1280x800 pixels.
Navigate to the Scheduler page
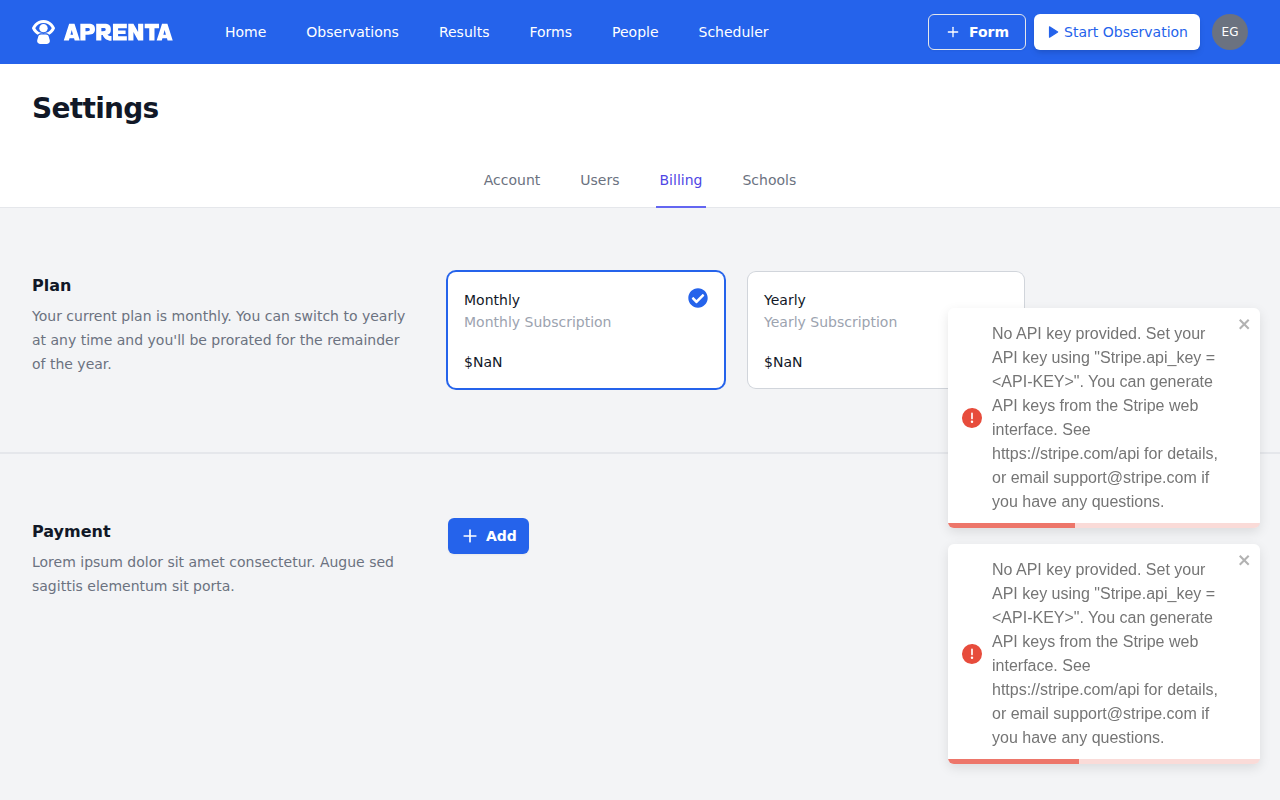pyautogui.click(x=733, y=31)
